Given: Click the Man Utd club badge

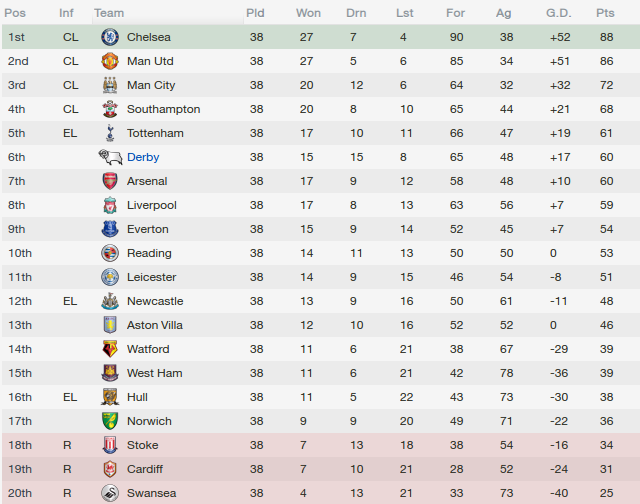Looking at the screenshot, I should (110, 61).
